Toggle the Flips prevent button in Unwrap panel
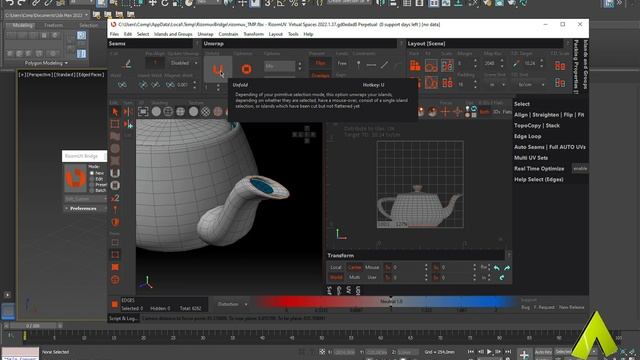Image resolution: width=640 pixels, height=360 pixels. coord(320,63)
